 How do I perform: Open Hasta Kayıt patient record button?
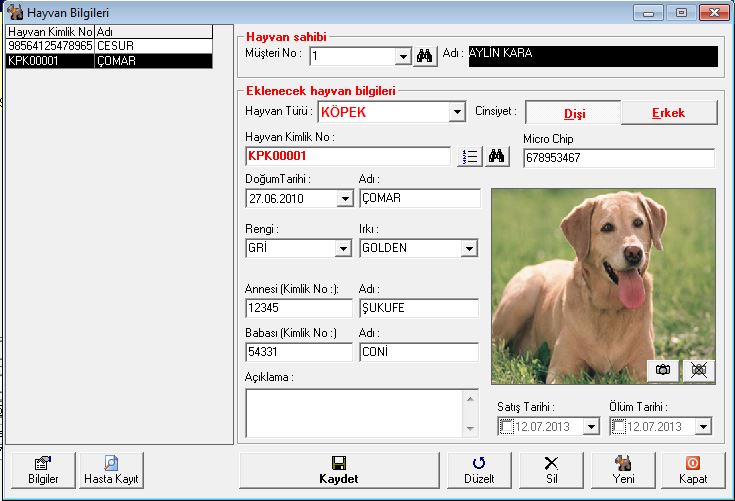[111, 471]
